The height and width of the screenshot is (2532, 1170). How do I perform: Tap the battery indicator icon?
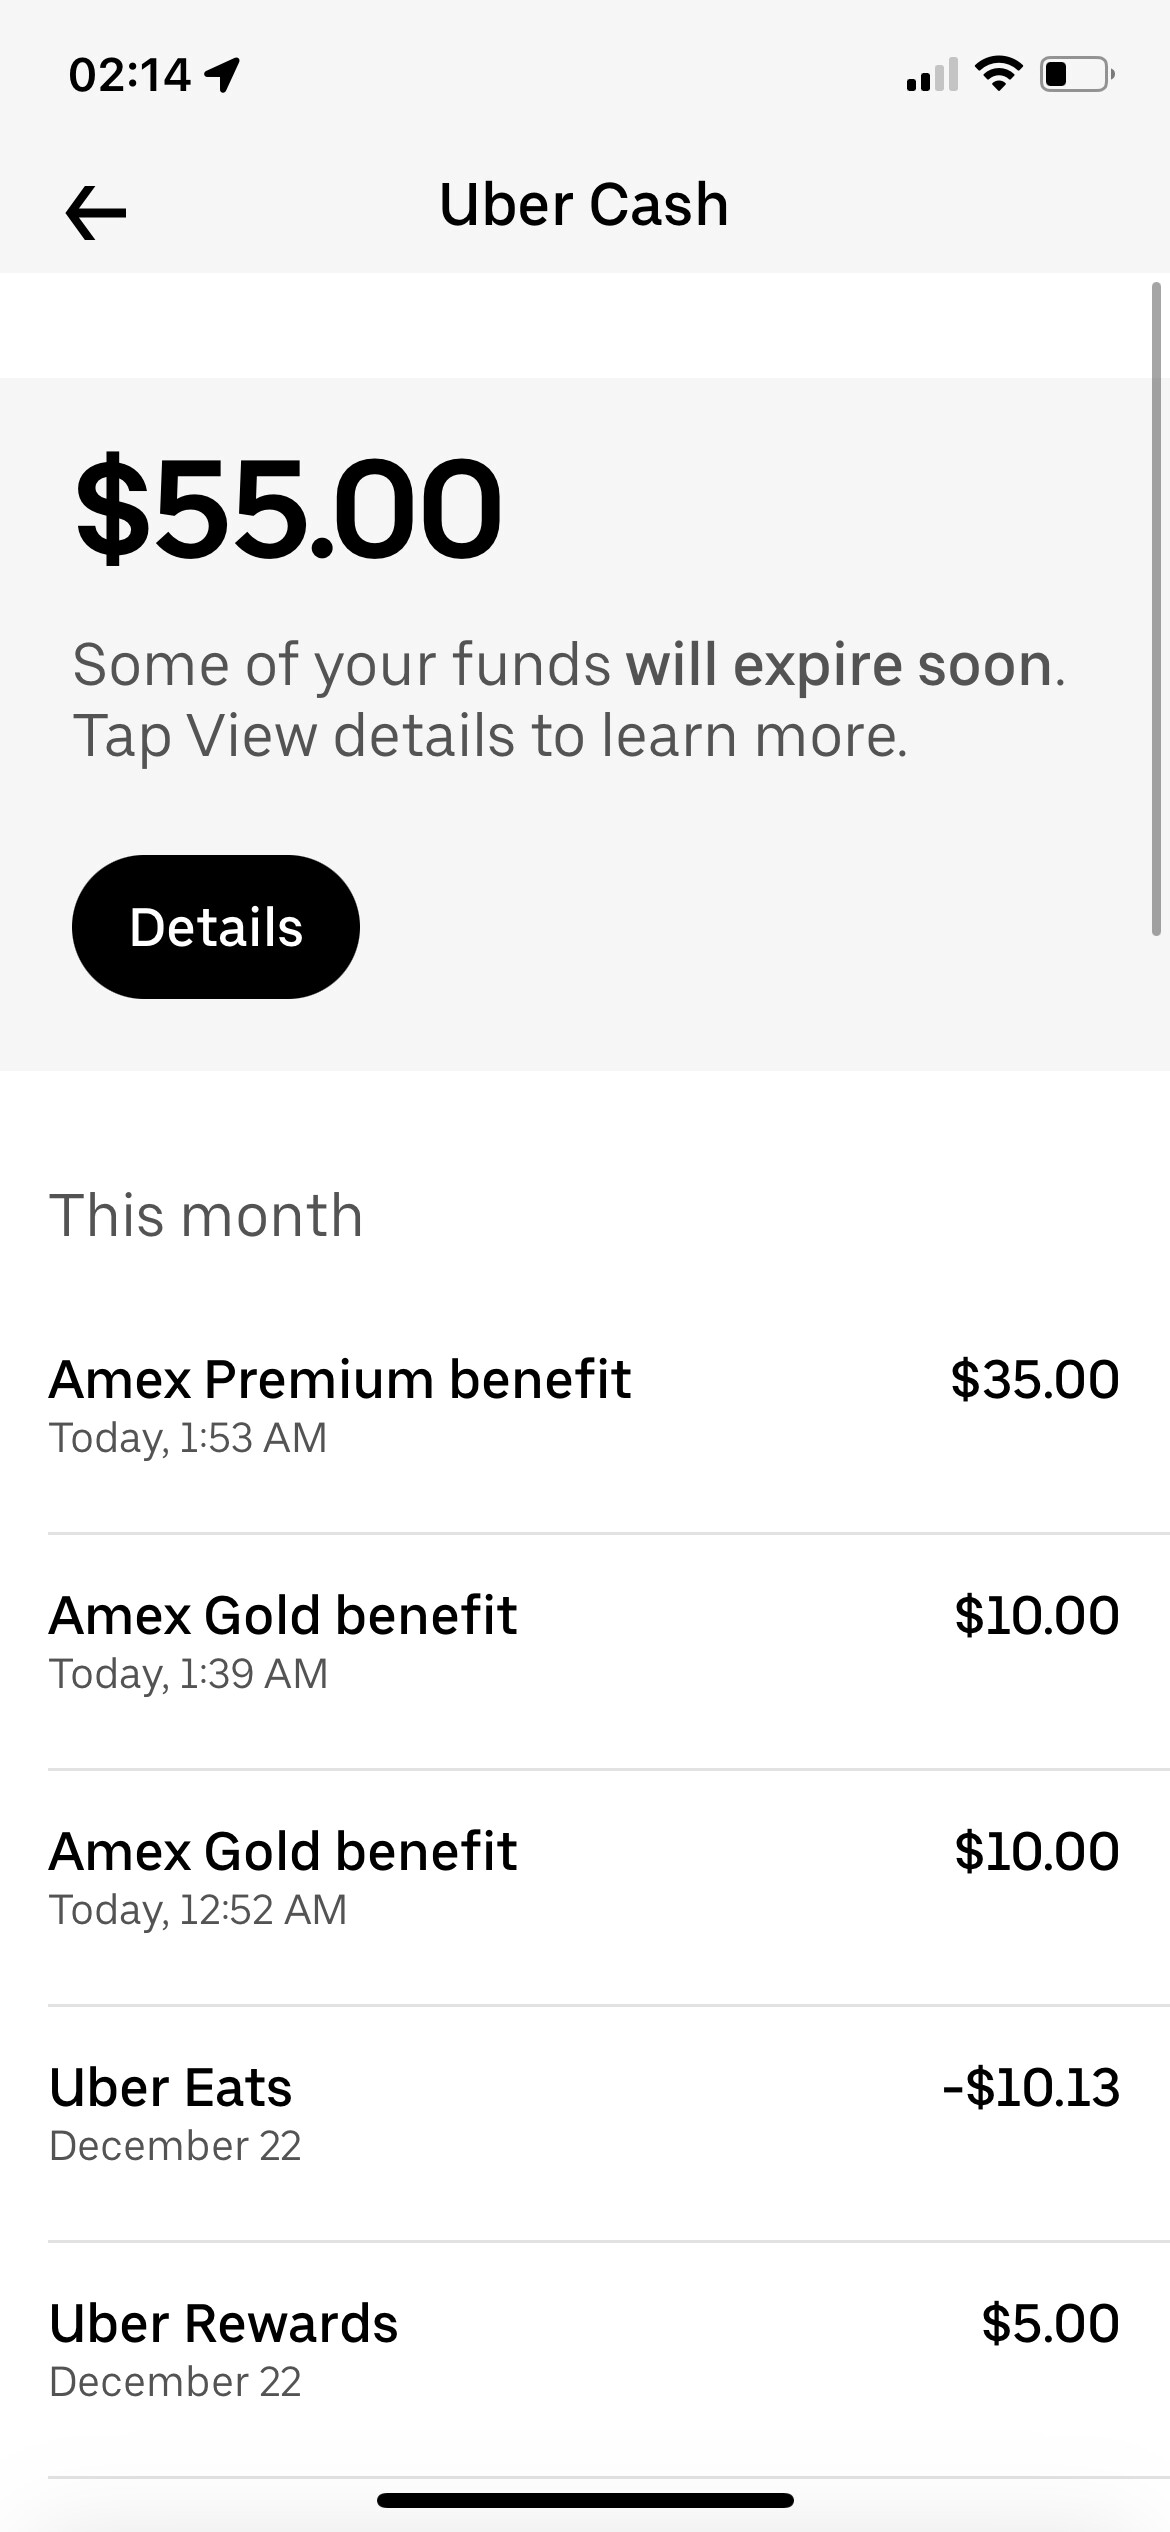(x=1077, y=75)
